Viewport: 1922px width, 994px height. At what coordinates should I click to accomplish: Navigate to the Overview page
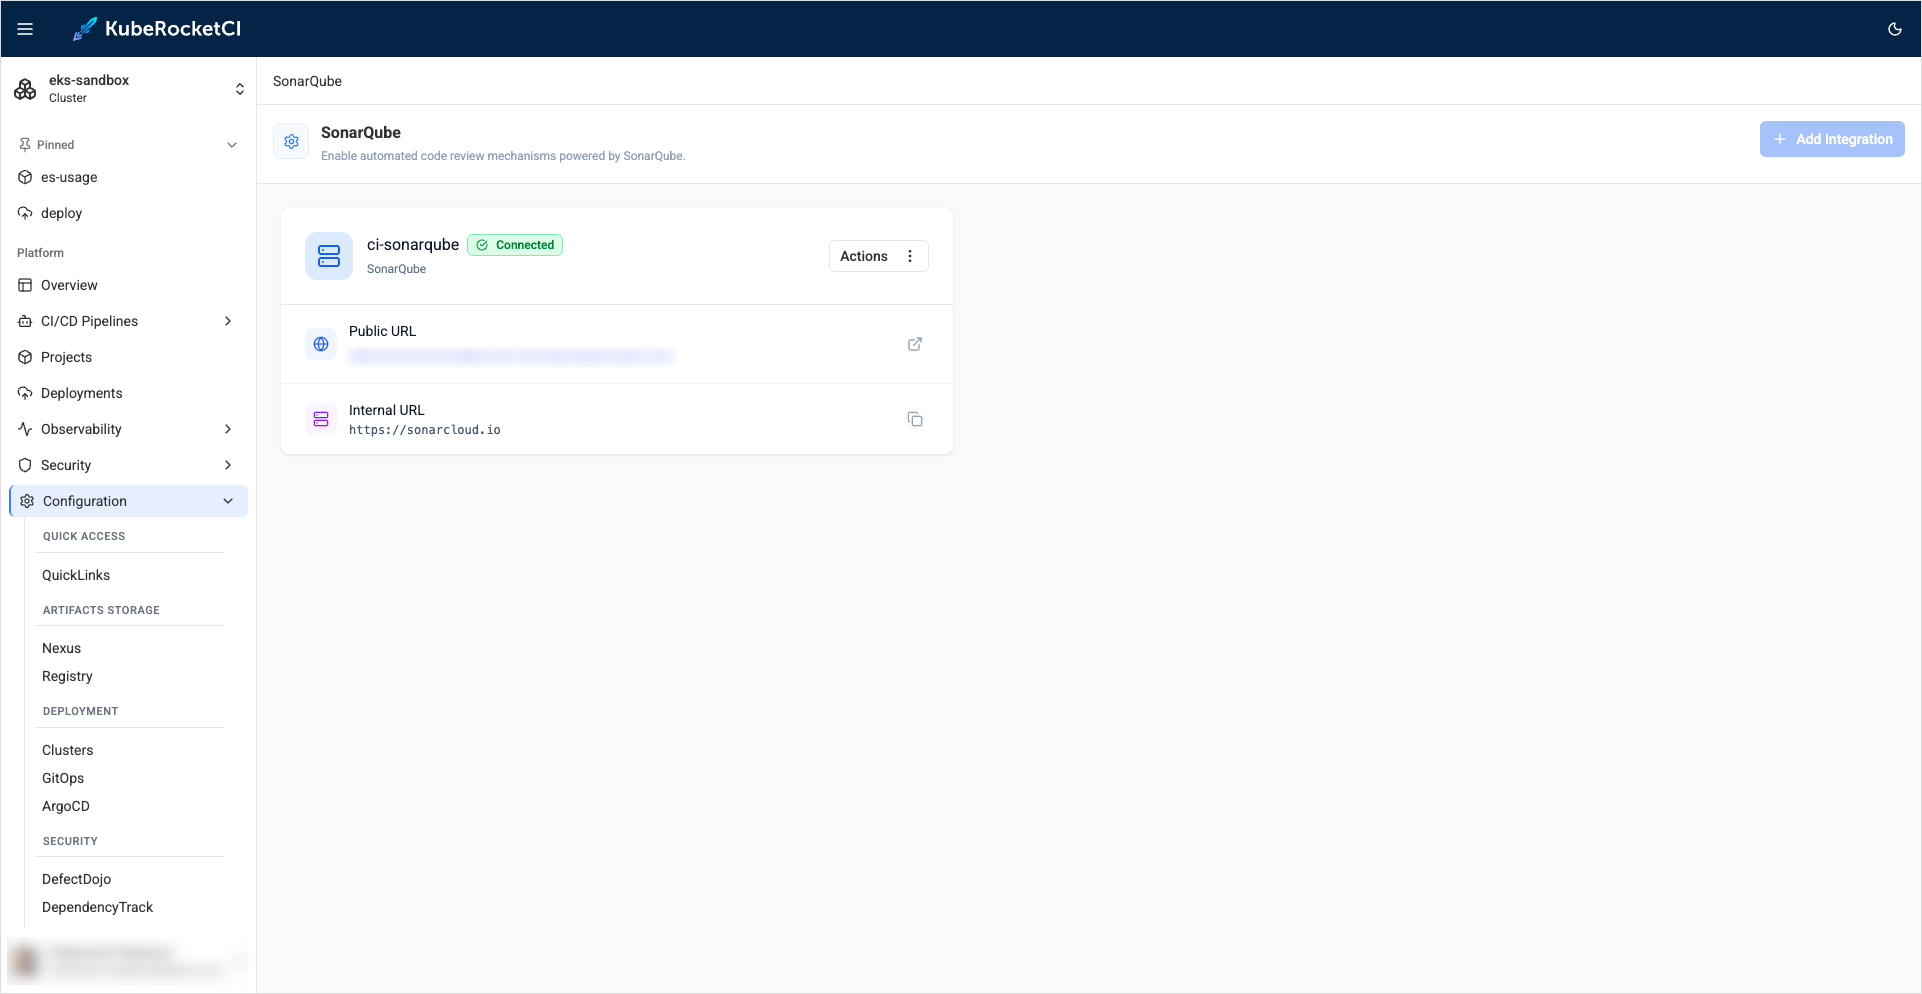click(68, 285)
